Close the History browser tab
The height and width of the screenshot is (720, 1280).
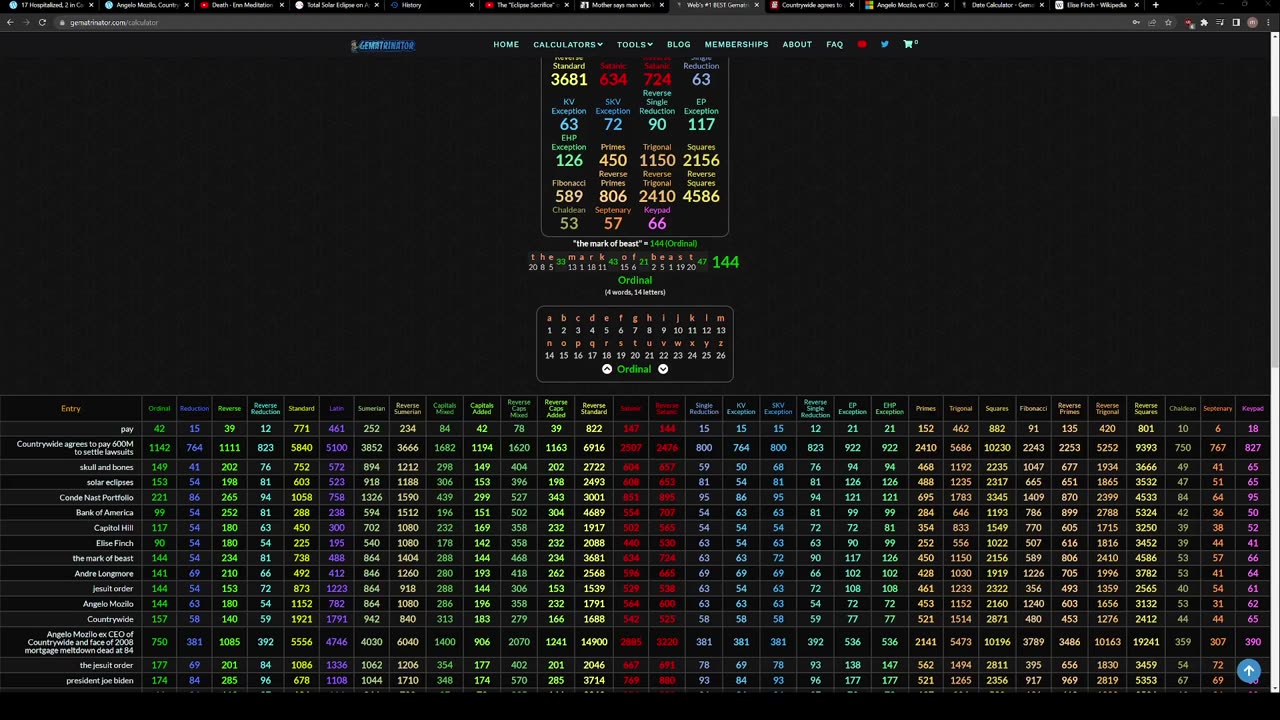point(471,5)
